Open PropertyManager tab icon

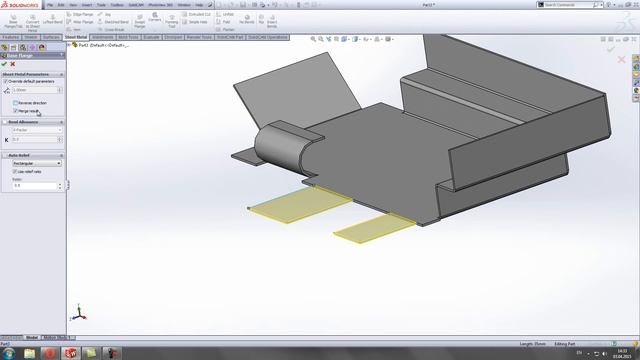[x=13, y=47]
